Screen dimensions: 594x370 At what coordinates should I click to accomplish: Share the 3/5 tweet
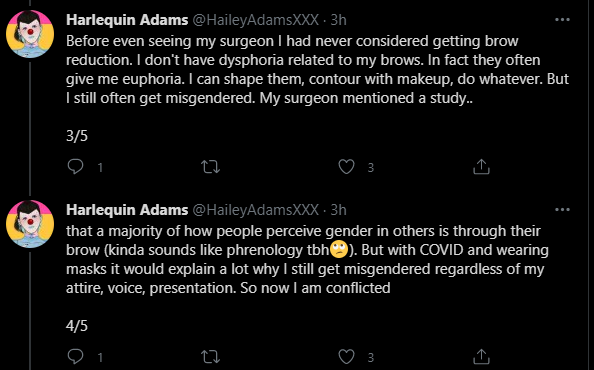(481, 167)
